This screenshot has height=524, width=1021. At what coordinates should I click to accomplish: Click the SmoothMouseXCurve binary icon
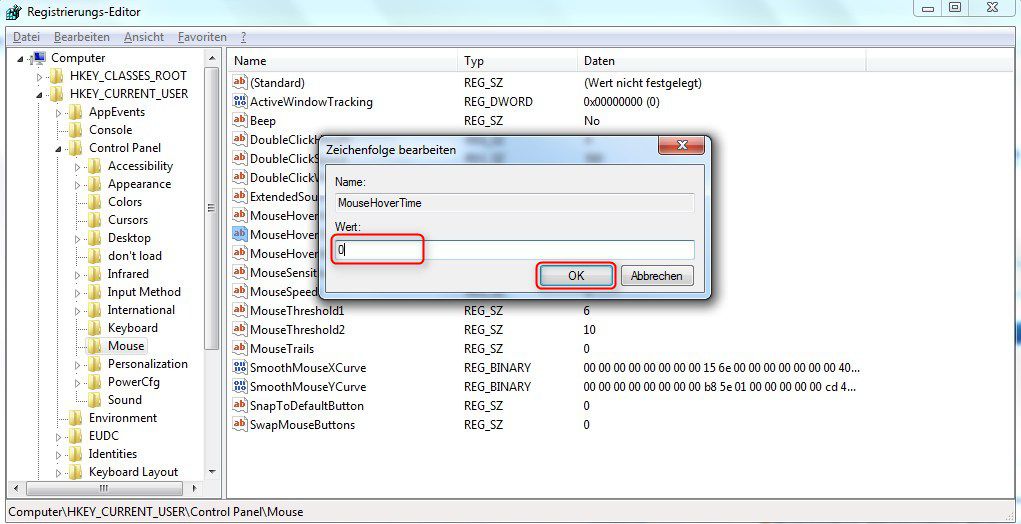240,368
